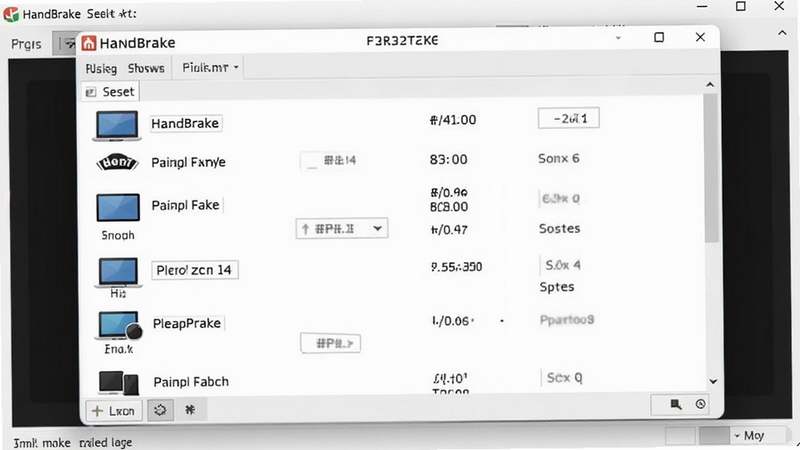Click the 9.55:.350 value
Screen dimensions: 800x450
[x=457, y=266]
